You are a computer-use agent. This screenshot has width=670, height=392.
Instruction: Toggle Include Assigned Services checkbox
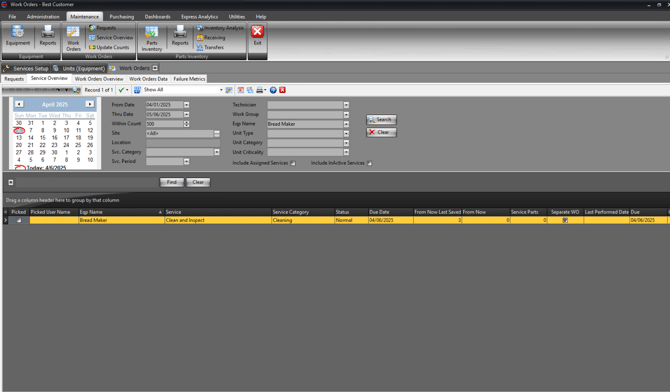coord(293,163)
